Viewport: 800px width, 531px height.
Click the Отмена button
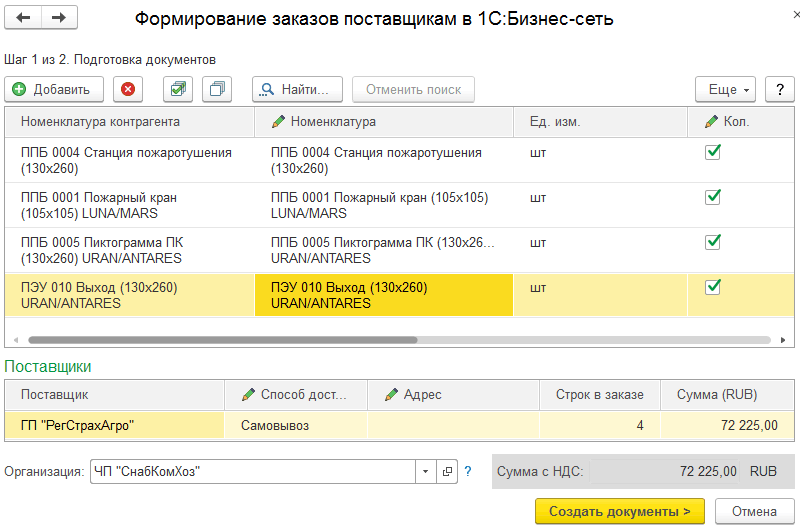coord(754,511)
